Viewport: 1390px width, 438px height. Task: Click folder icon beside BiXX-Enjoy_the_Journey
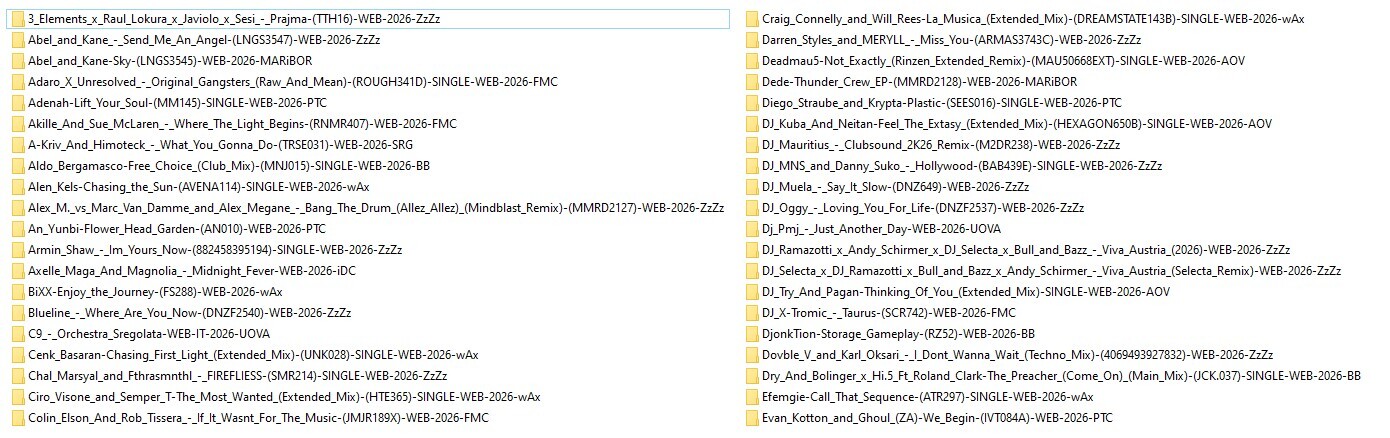point(17,292)
